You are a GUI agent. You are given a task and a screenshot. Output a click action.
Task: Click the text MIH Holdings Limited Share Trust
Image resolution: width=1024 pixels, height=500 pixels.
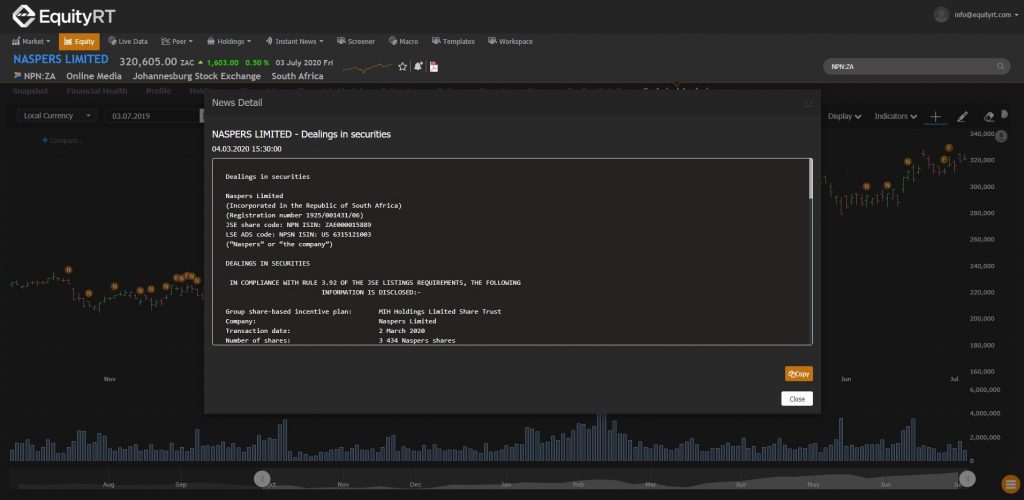pos(440,311)
